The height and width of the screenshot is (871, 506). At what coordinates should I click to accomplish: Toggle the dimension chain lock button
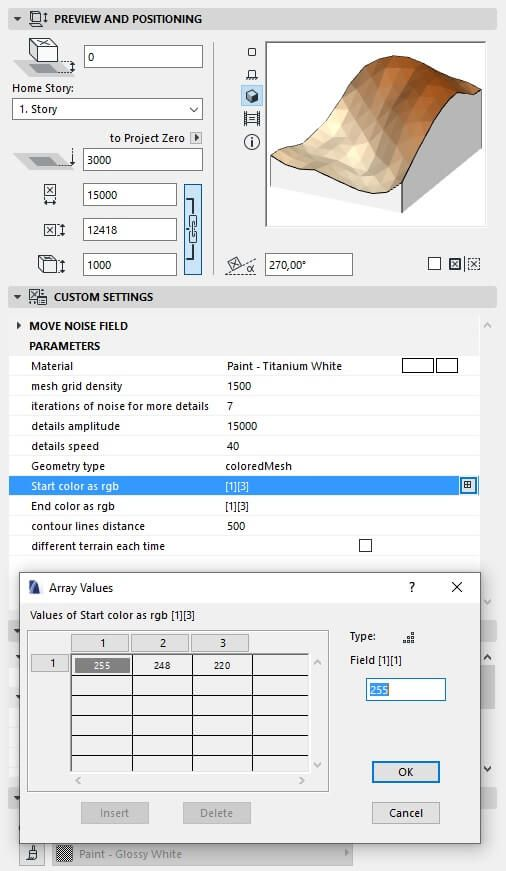pos(193,229)
